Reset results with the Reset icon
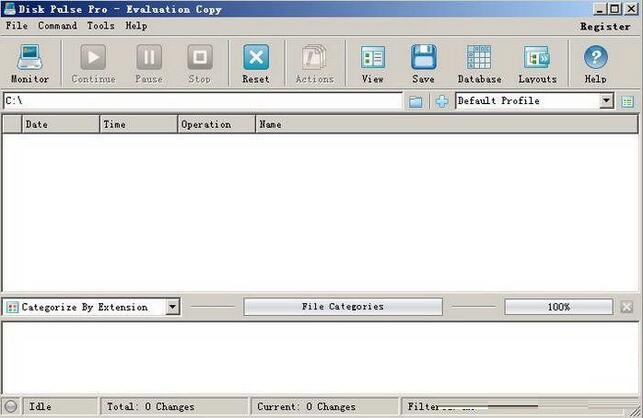Viewport: 643px width, 418px height. [x=256, y=63]
